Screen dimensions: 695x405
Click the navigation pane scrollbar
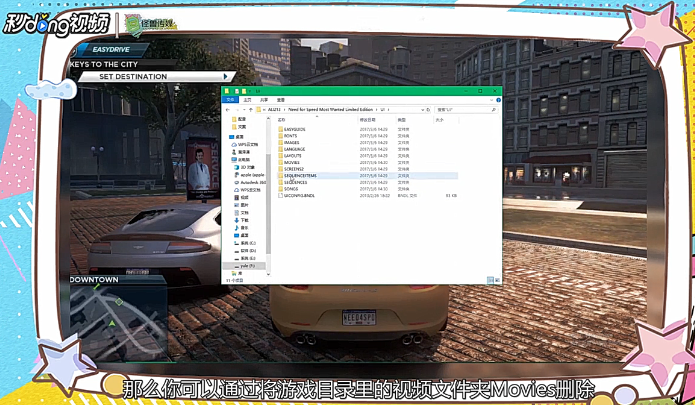click(x=268, y=204)
